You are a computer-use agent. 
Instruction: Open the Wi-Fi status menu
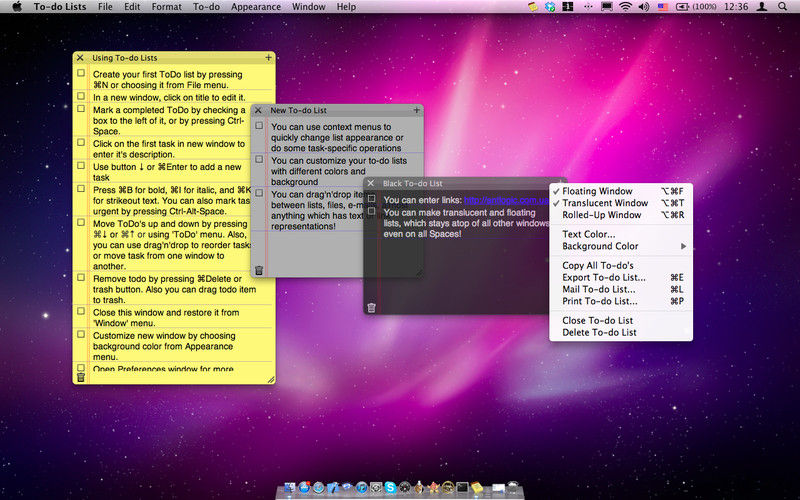625,7
